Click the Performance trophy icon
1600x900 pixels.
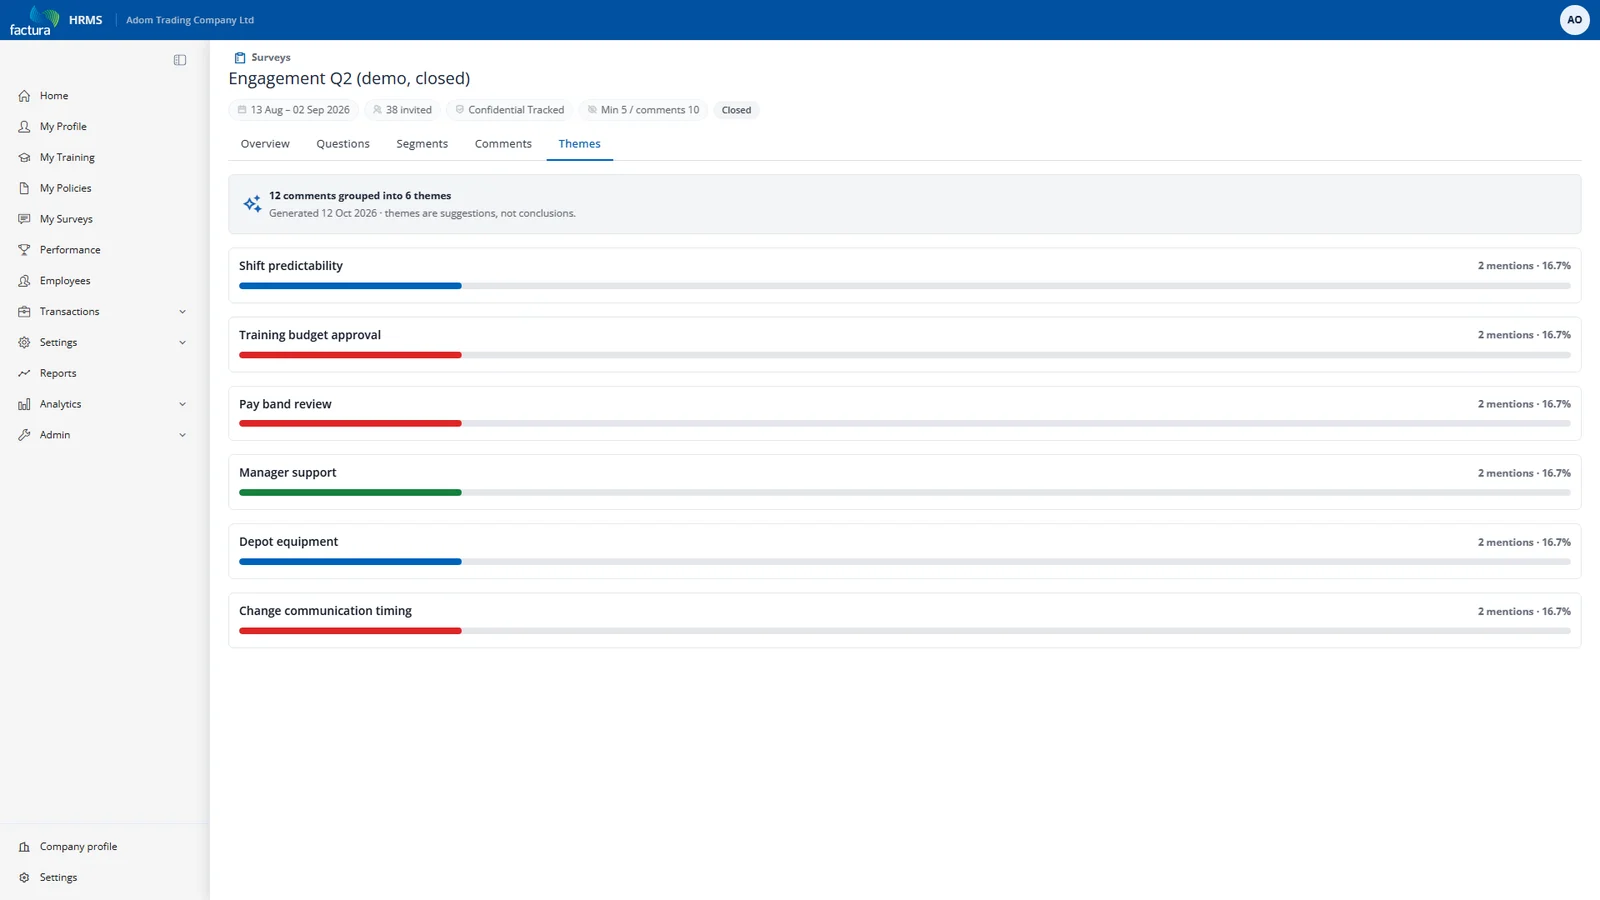pos(24,250)
